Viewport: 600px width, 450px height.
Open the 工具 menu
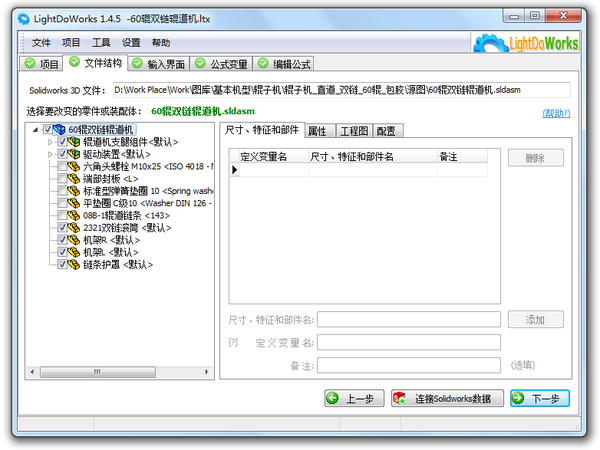click(x=101, y=42)
